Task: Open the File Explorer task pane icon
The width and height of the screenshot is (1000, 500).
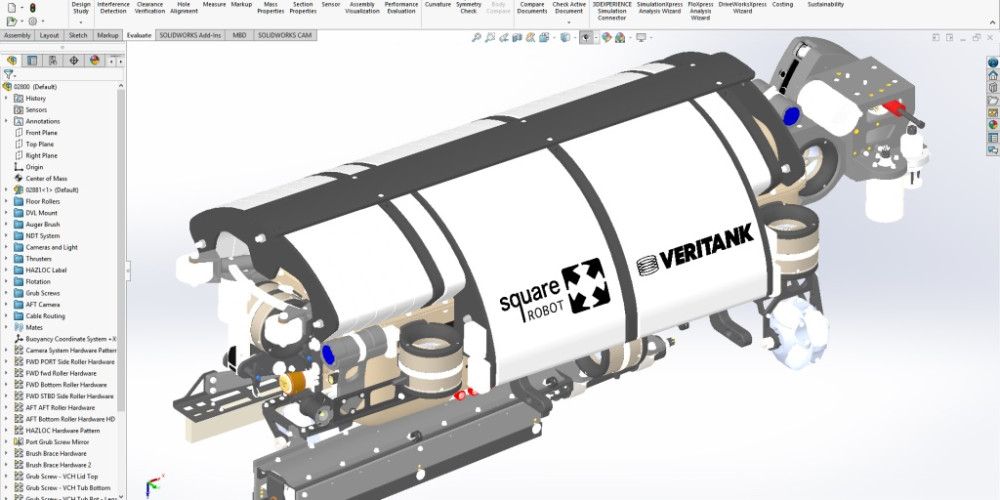Action: coord(993,100)
